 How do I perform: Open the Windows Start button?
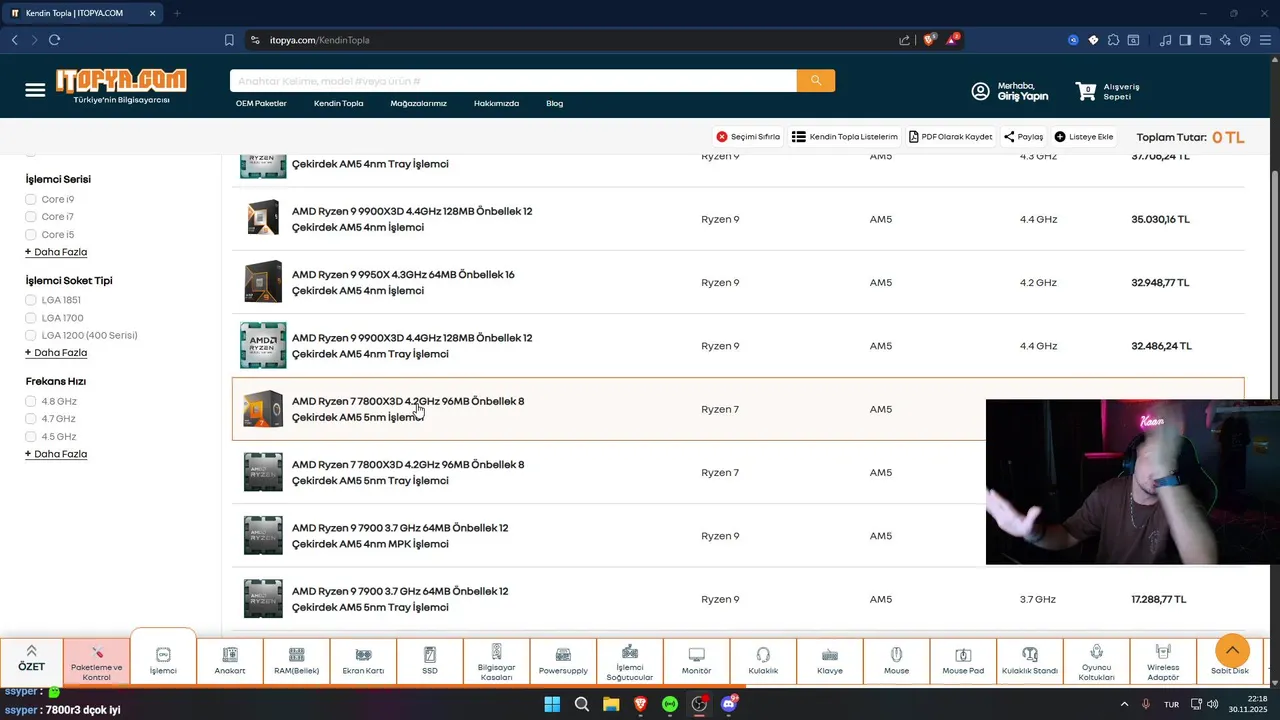[x=552, y=704]
